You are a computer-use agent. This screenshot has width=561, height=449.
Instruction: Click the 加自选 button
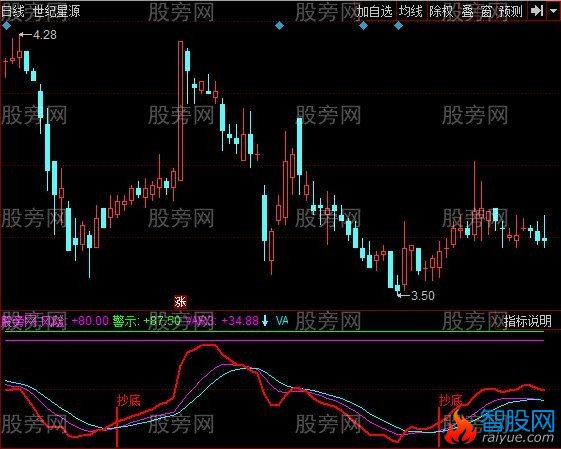375,11
